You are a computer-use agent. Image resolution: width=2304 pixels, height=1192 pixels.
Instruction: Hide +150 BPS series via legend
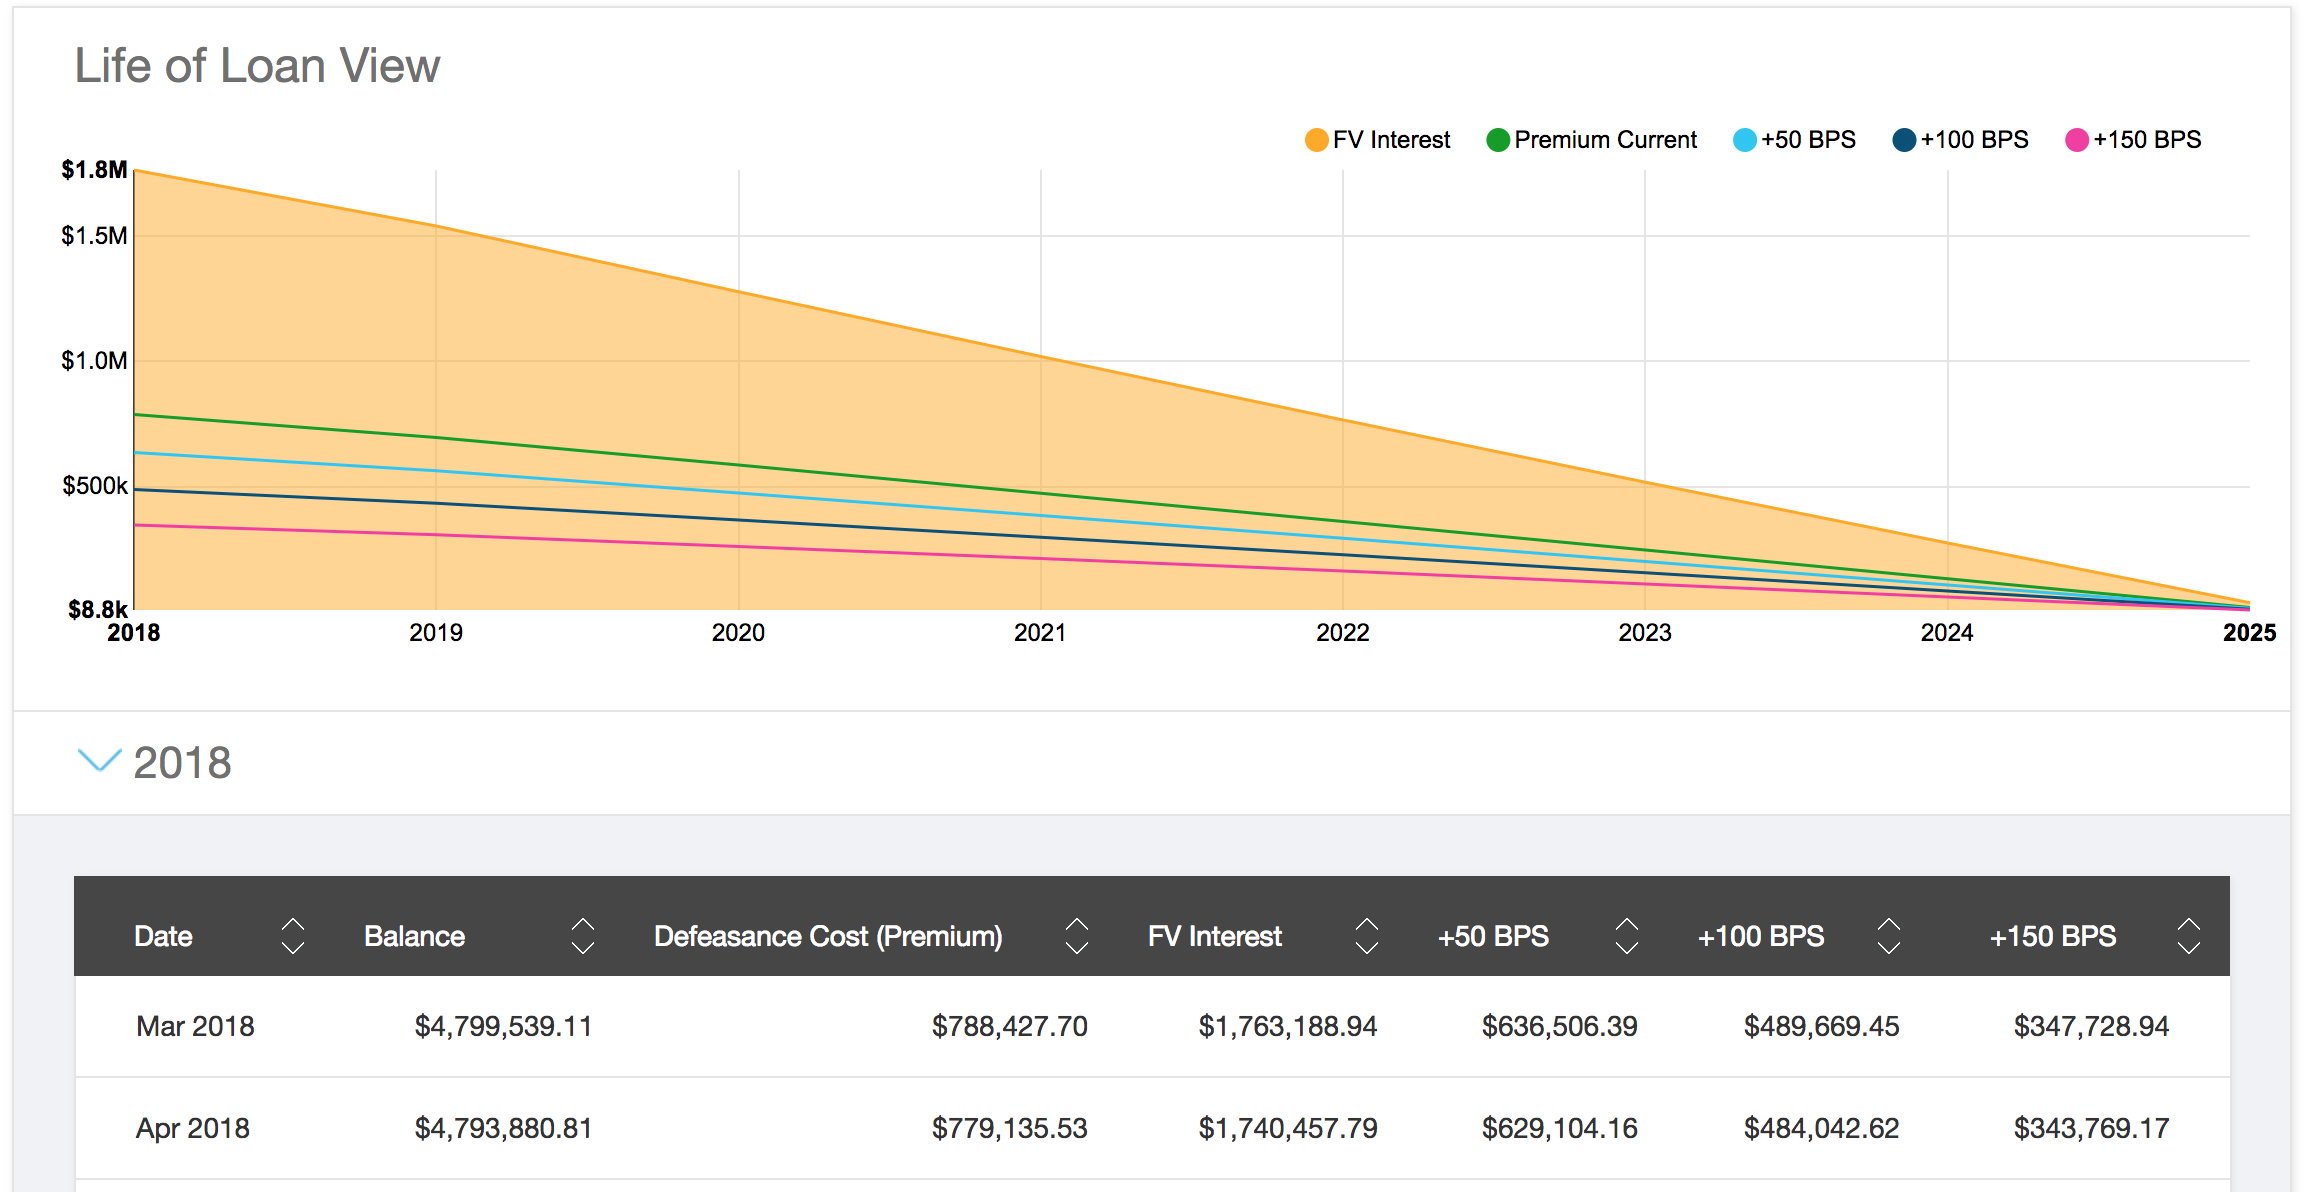click(x=2133, y=140)
